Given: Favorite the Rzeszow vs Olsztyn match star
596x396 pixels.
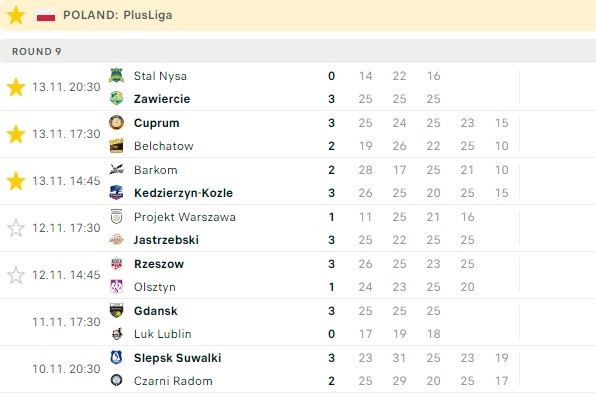Looking at the screenshot, I should 16,275.
